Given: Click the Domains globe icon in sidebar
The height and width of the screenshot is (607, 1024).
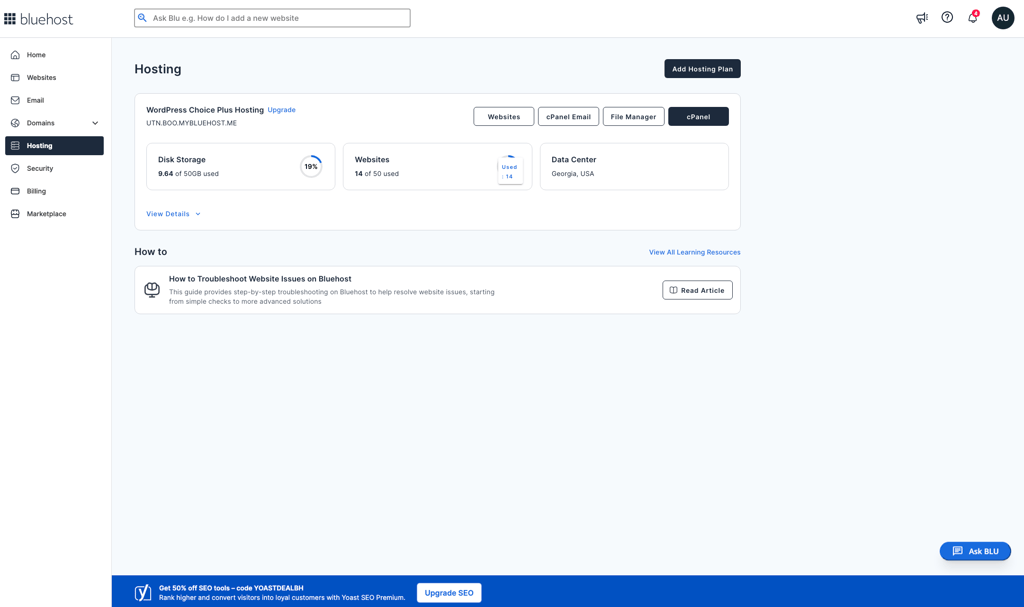Looking at the screenshot, I should click(15, 123).
